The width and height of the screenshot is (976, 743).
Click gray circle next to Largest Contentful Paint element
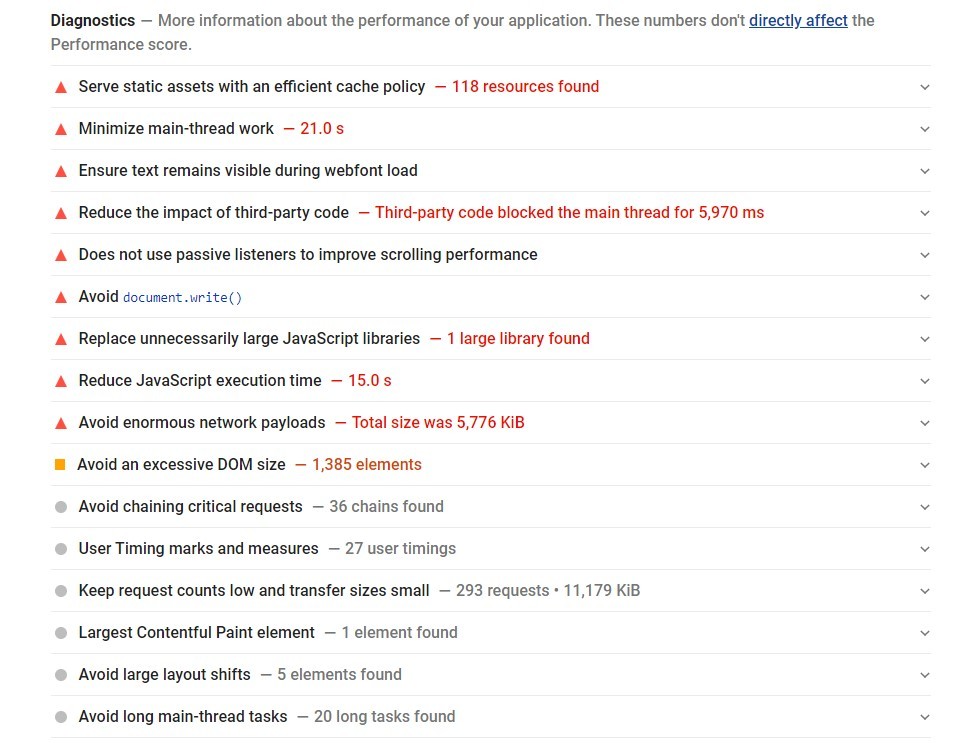61,633
